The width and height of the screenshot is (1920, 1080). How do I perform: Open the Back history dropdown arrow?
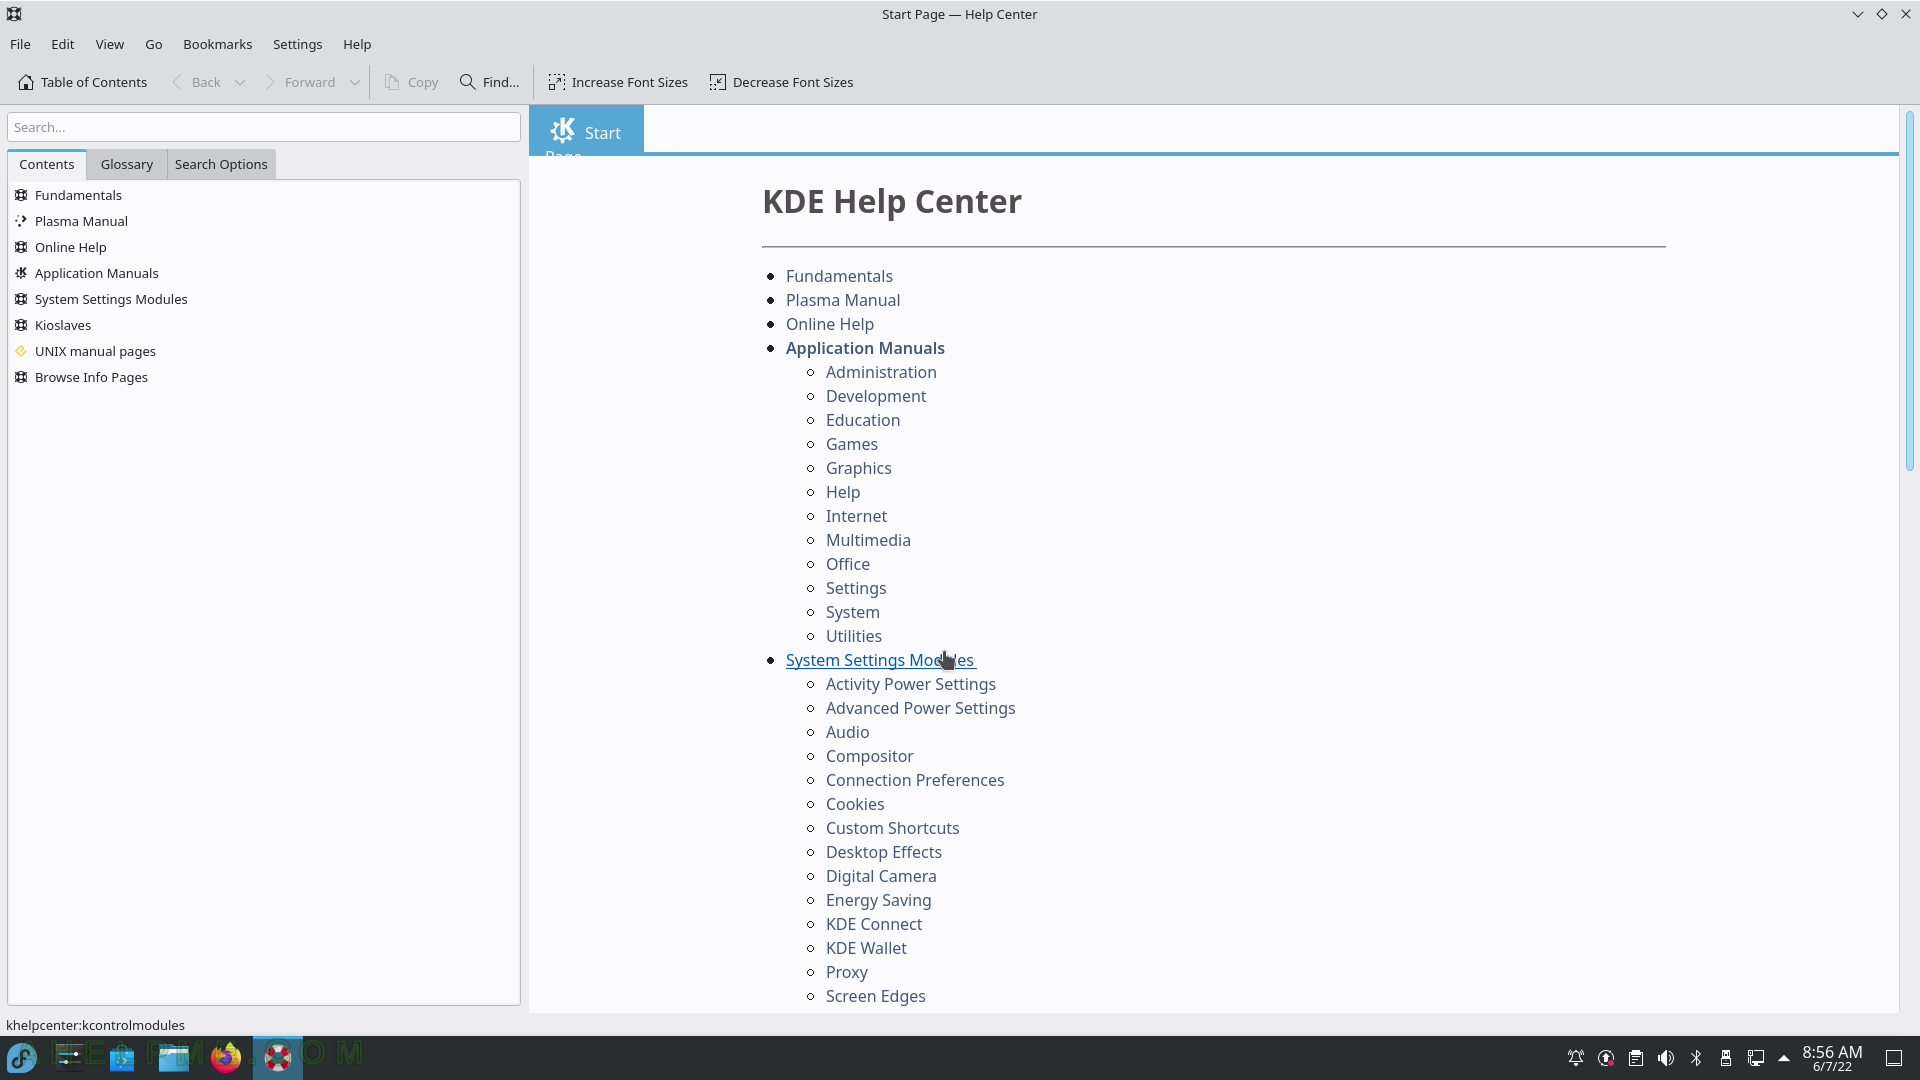coord(240,82)
